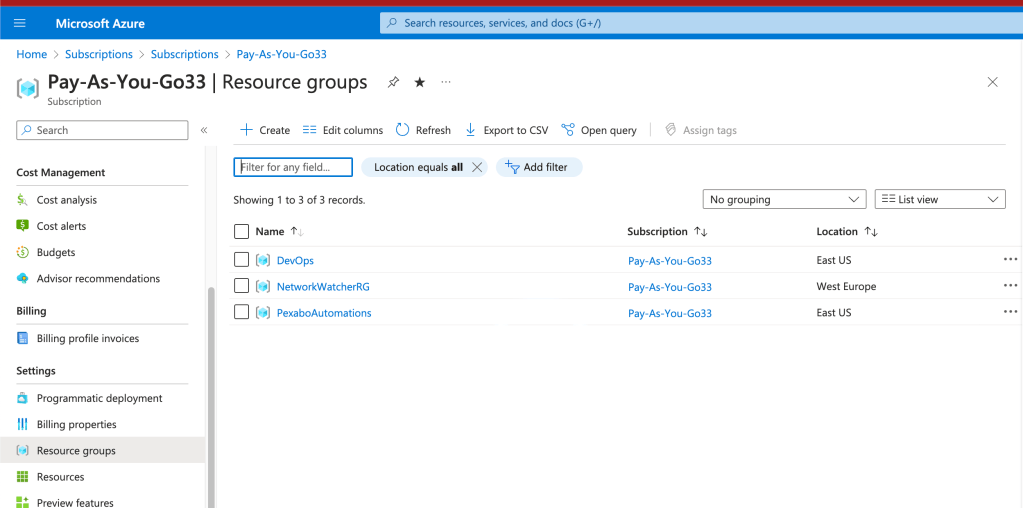The image size is (1023, 508).
Task: Click the Cost alerts icon
Action: (22, 226)
